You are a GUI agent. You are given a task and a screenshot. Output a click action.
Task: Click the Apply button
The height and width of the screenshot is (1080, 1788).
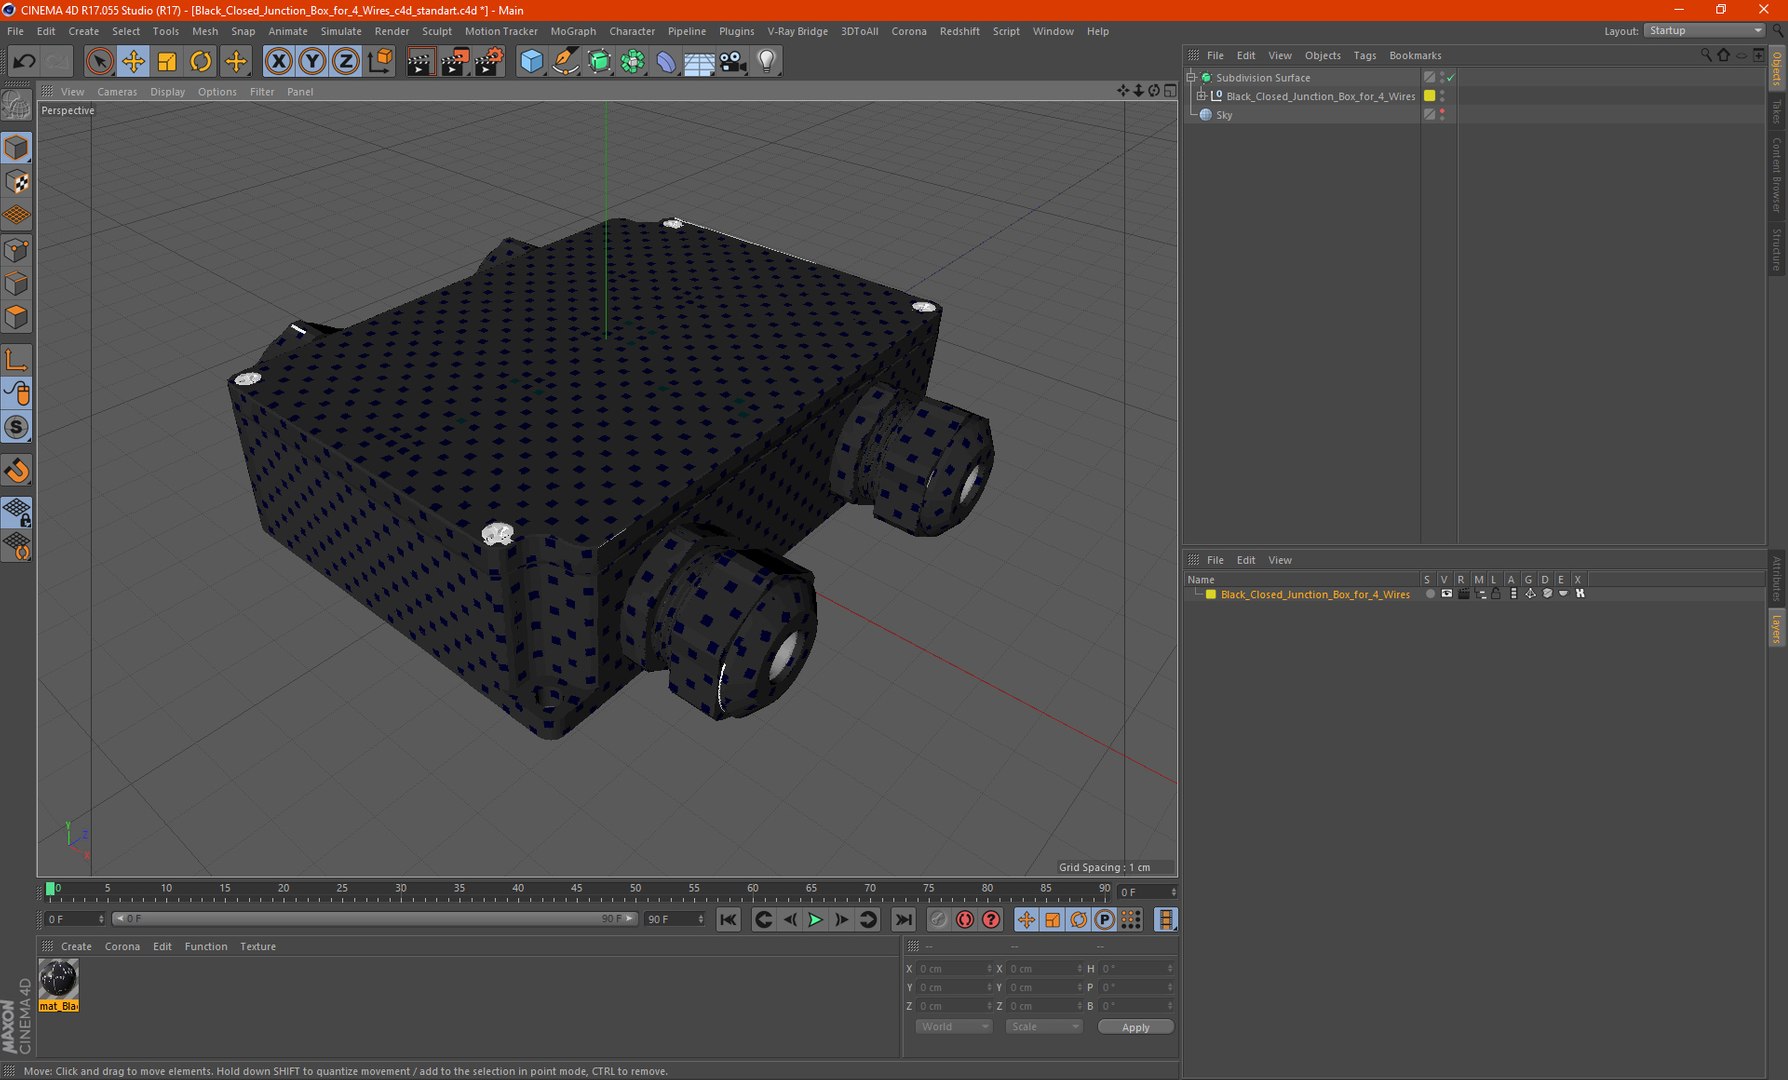[x=1135, y=1027]
